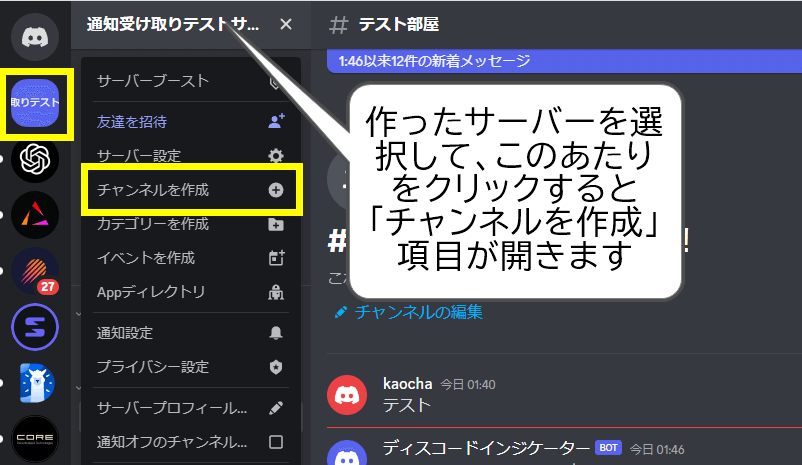Viewport: 802px width, 465px height.
Task: Click ディスコードインジケーター bot name
Action: [x=486, y=448]
